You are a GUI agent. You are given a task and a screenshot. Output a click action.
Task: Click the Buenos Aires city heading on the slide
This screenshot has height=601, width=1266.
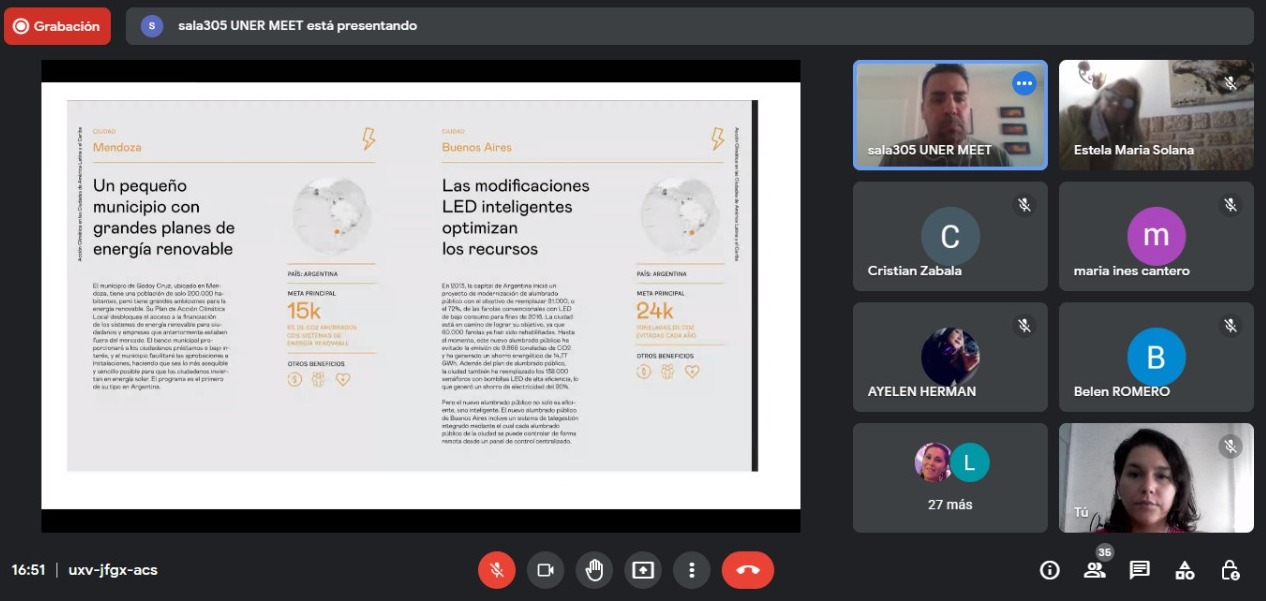pyautogui.click(x=477, y=147)
